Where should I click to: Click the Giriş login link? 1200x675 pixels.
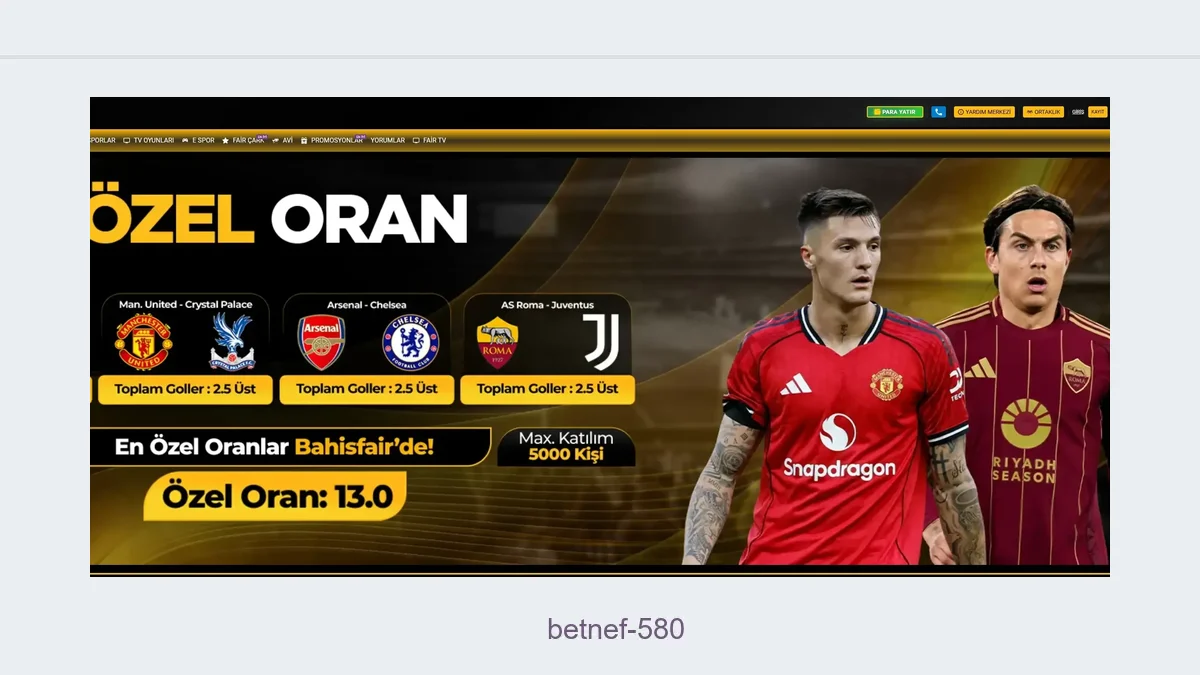(1078, 112)
